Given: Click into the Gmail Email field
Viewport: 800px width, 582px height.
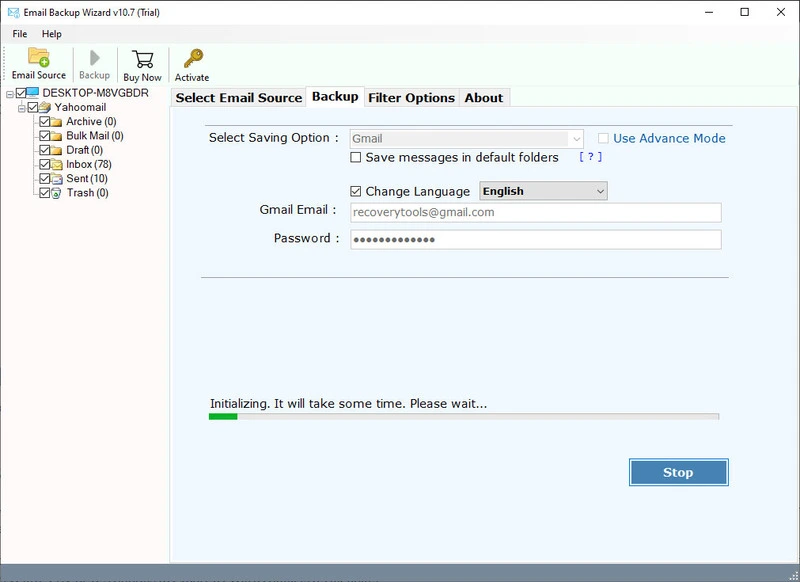Looking at the screenshot, I should point(535,213).
